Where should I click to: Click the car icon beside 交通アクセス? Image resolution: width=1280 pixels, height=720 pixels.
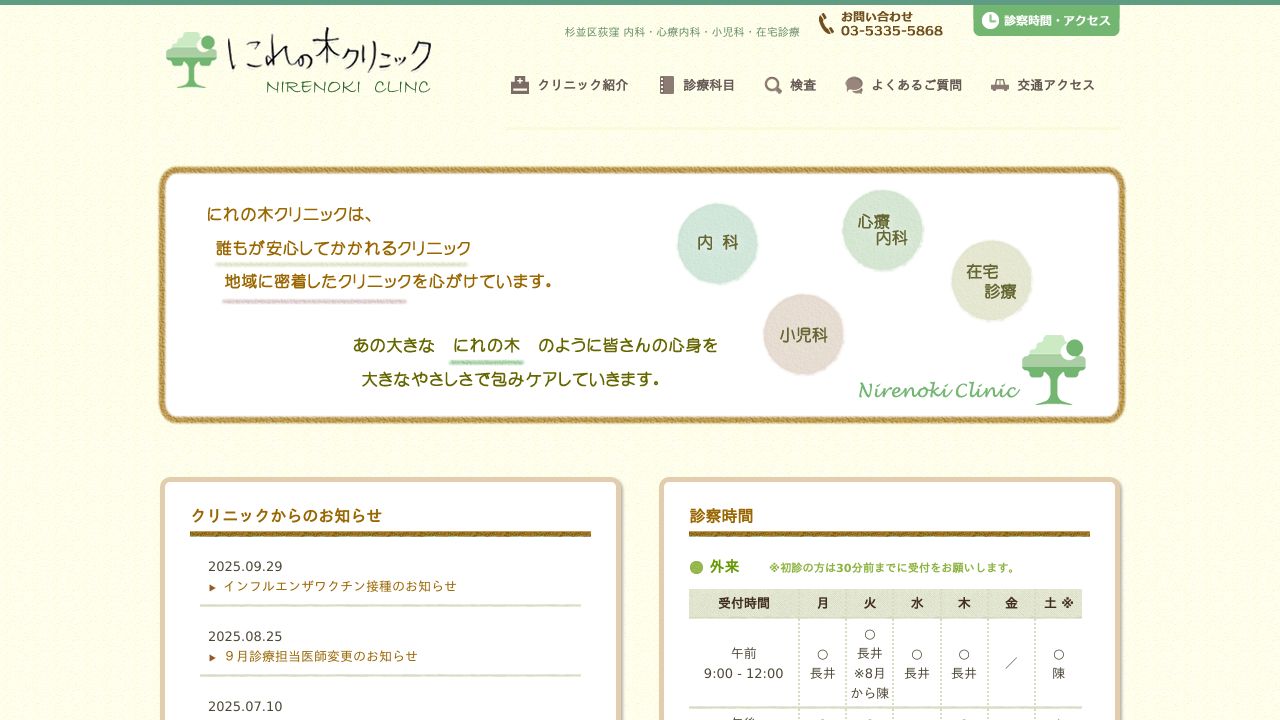click(x=999, y=85)
